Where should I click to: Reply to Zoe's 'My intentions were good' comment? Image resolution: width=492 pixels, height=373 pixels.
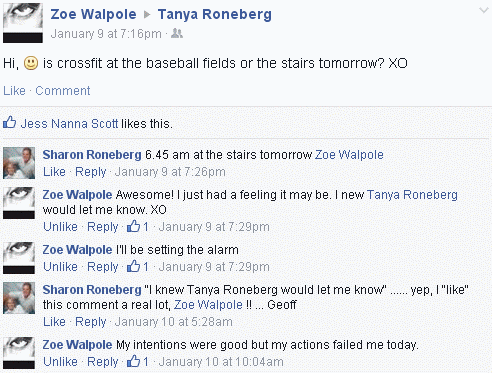pyautogui.click(x=102, y=362)
